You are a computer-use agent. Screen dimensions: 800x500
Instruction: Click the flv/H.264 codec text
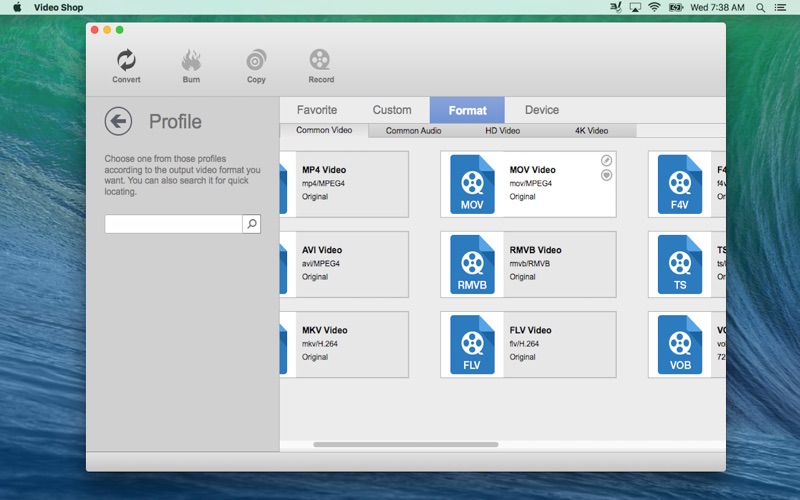pos(524,344)
